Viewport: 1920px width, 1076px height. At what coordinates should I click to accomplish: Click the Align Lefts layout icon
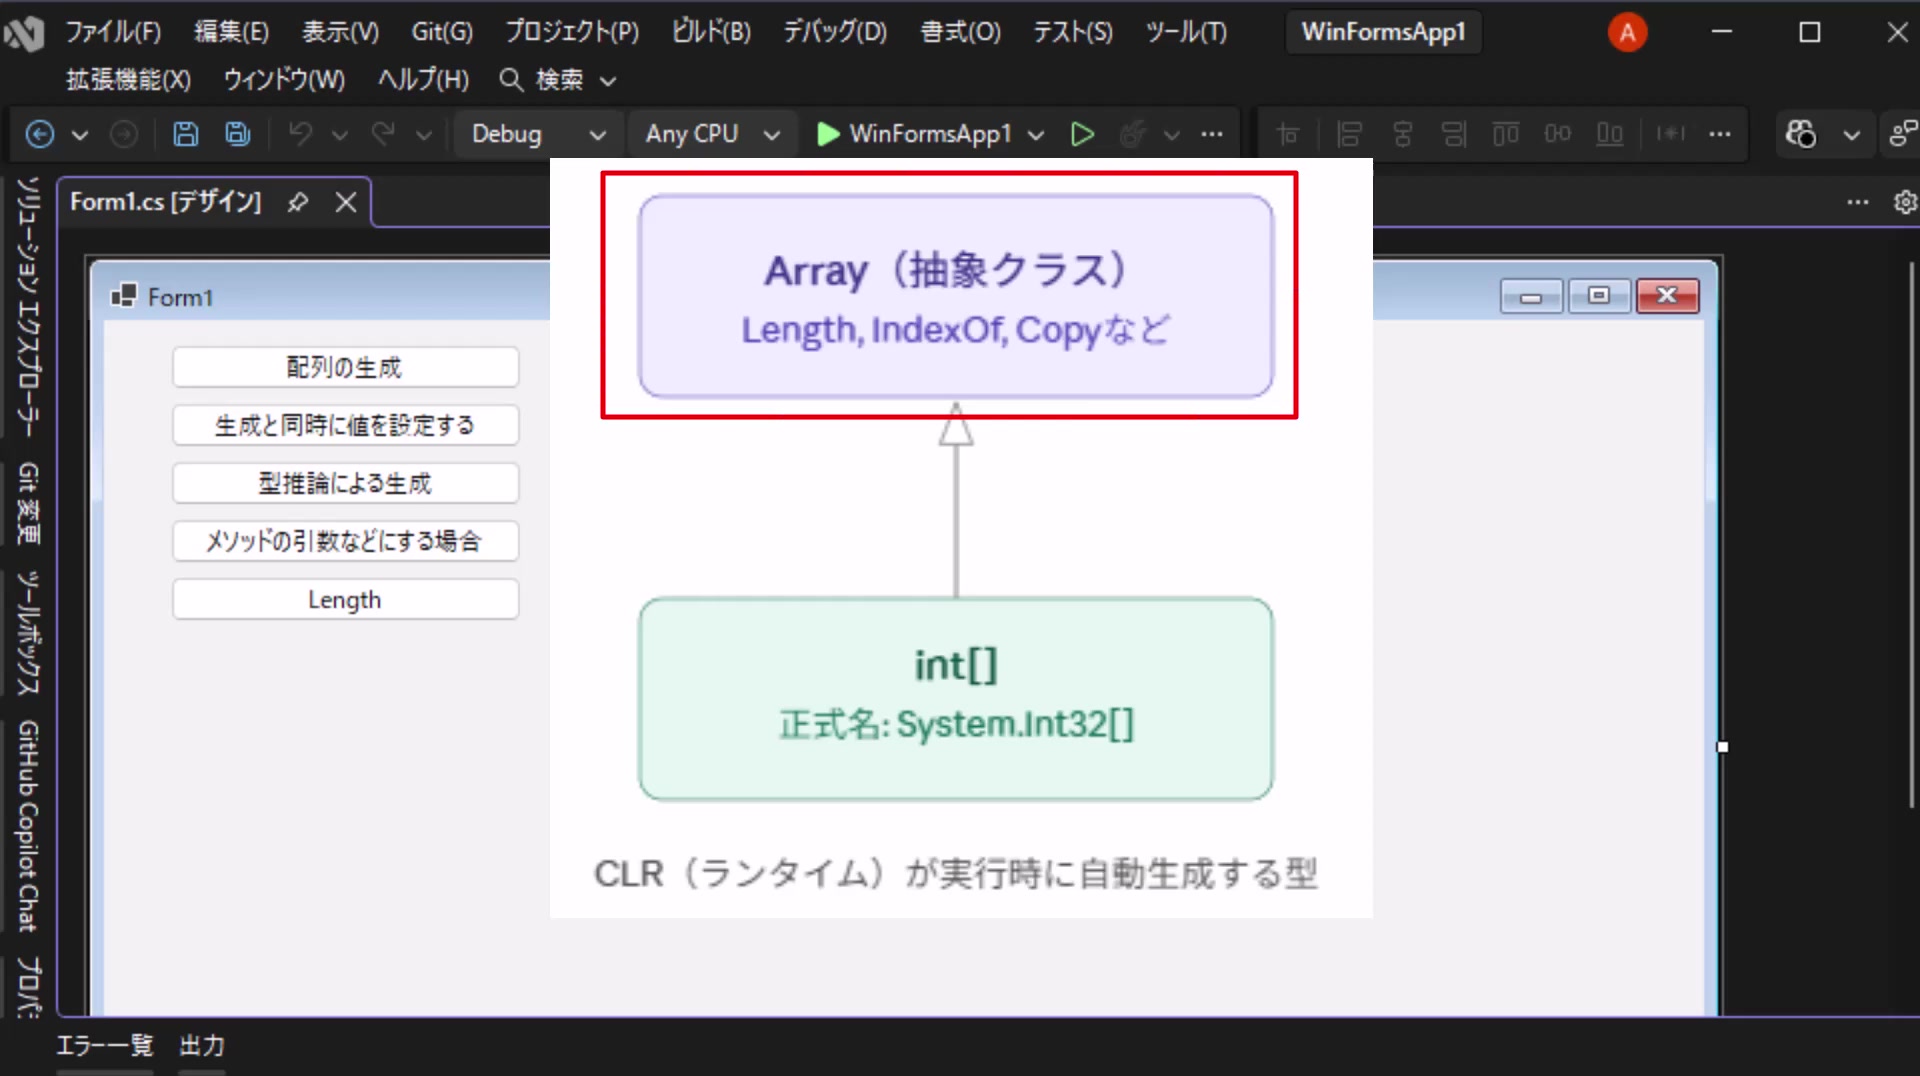[x=1349, y=134]
